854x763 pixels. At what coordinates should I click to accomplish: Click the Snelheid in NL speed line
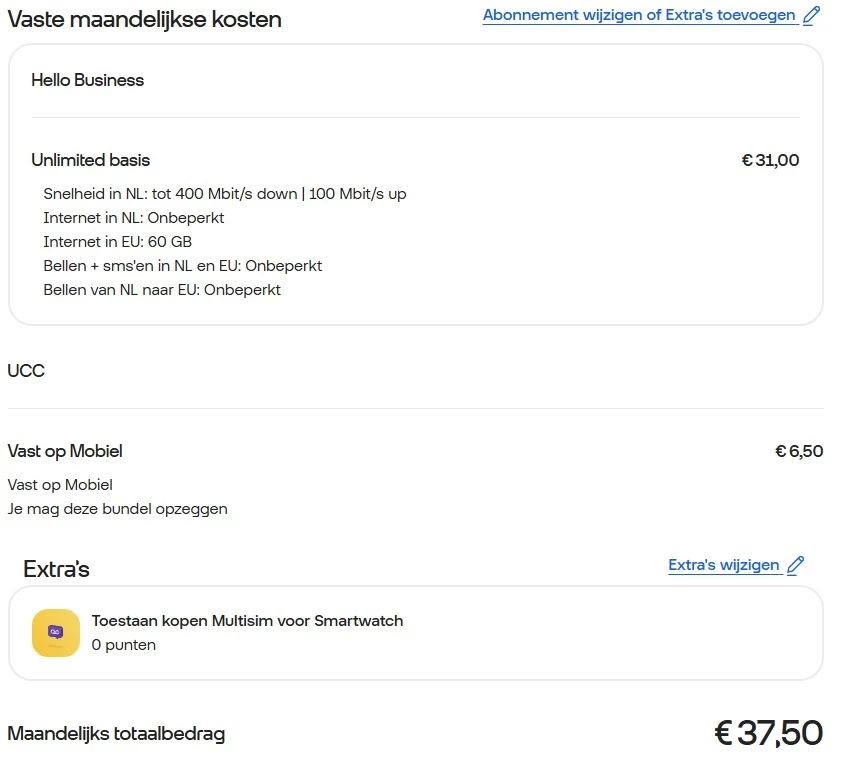(x=224, y=194)
